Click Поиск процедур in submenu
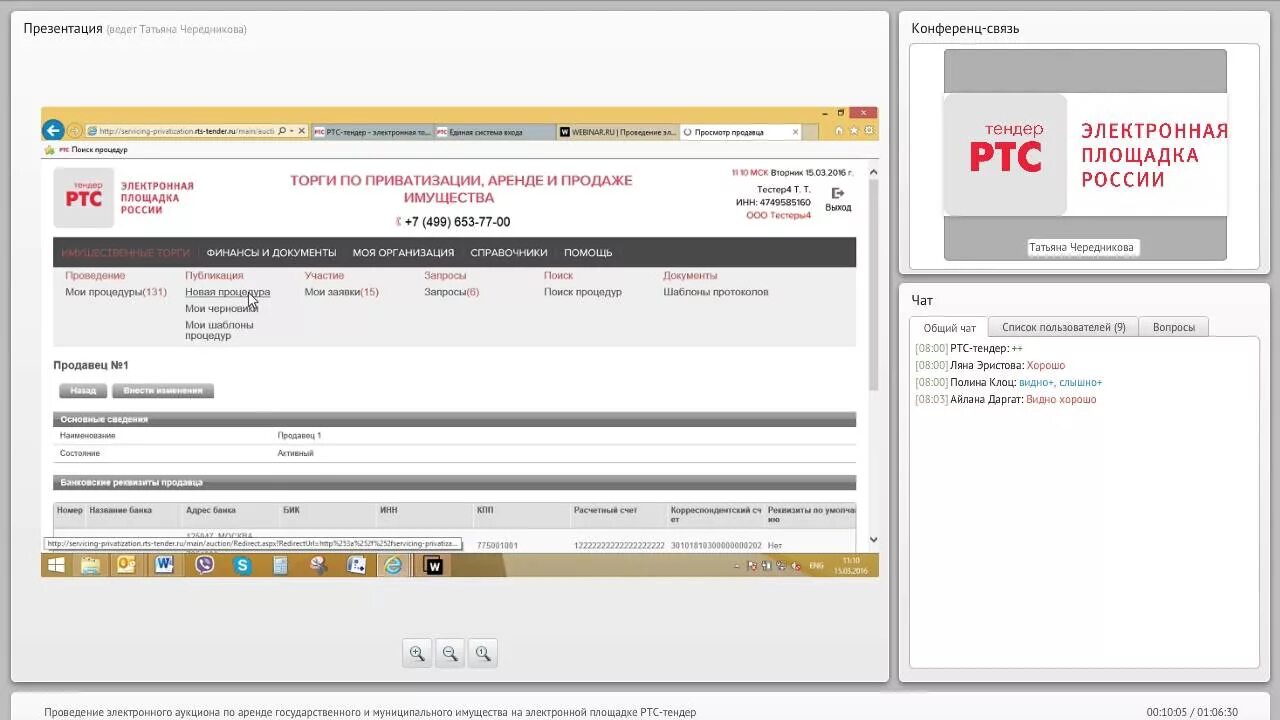 (x=583, y=292)
